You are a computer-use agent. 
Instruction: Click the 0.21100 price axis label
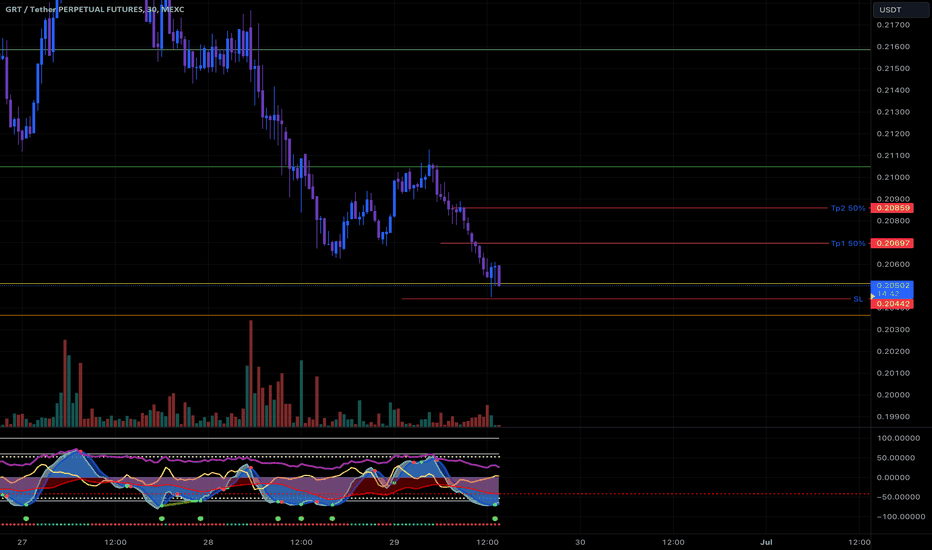point(893,156)
